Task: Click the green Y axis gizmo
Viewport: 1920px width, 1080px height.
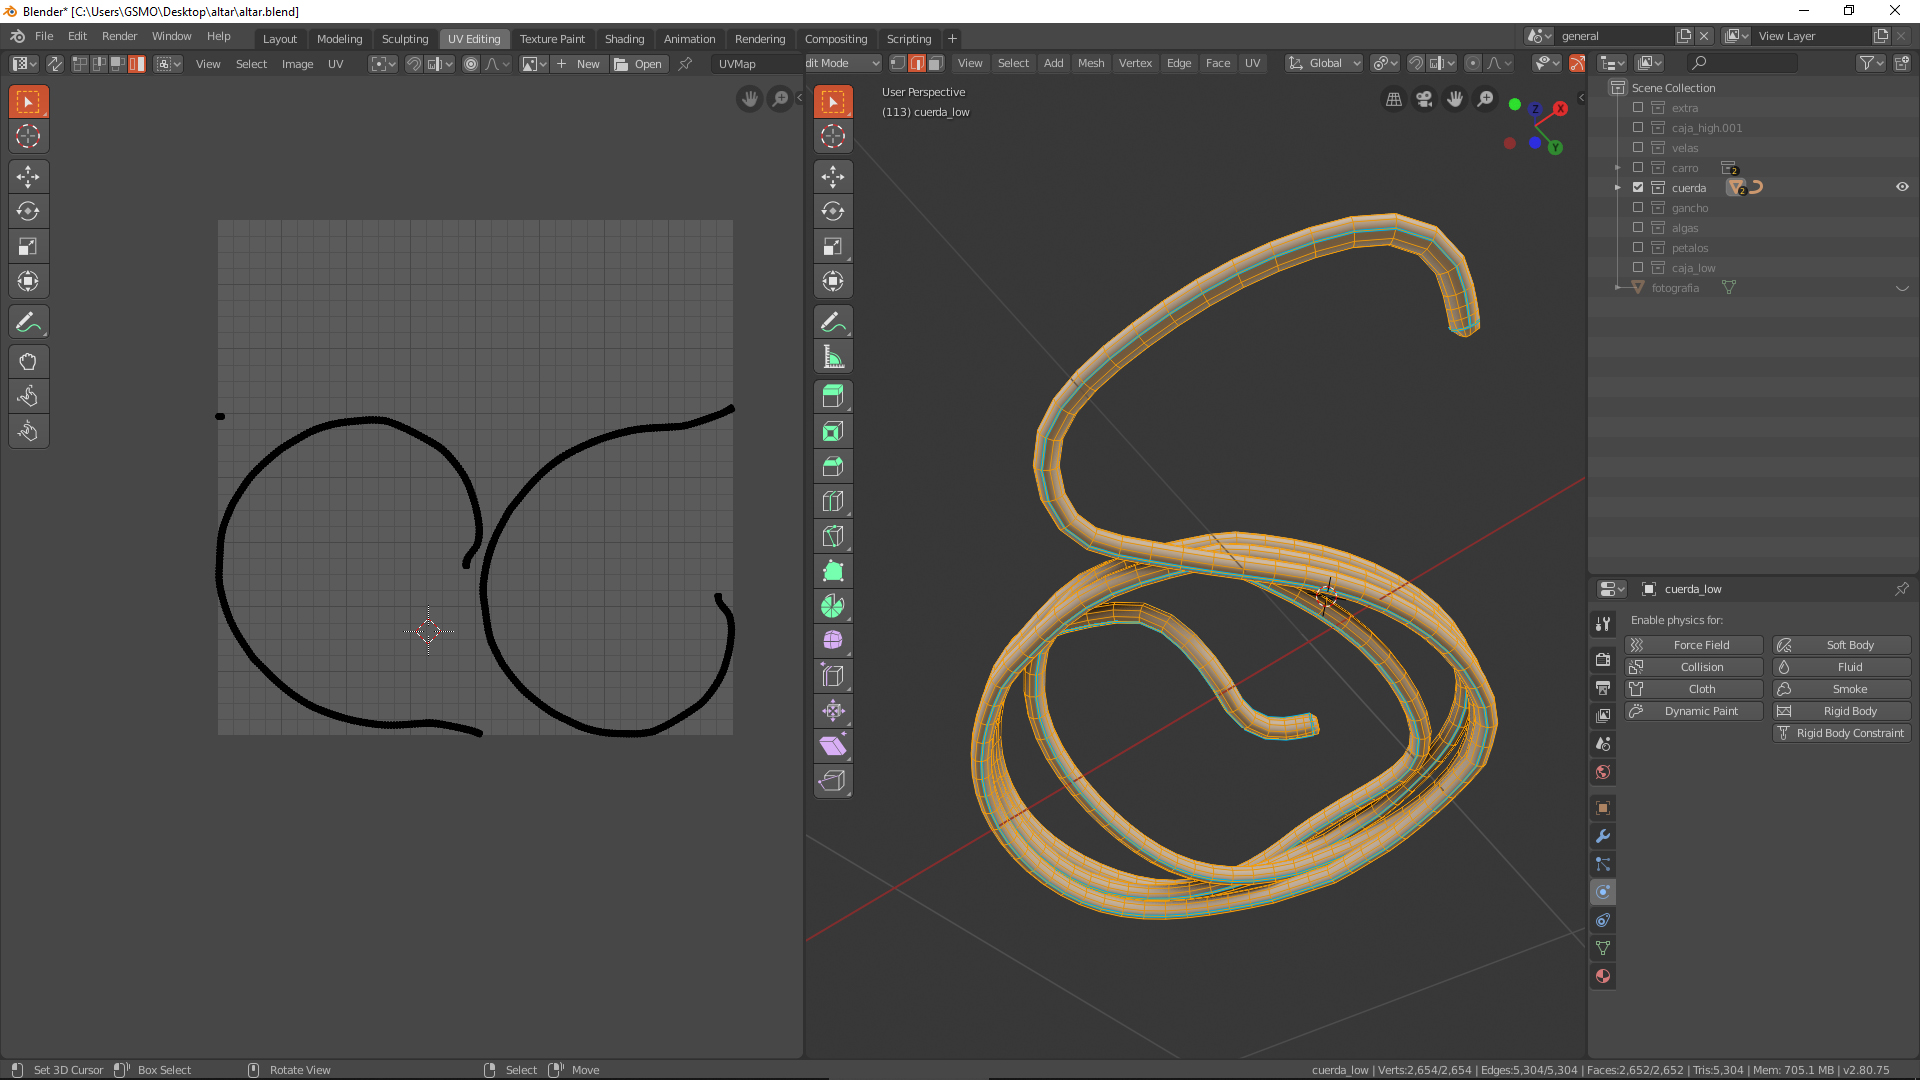Action: tap(1555, 148)
